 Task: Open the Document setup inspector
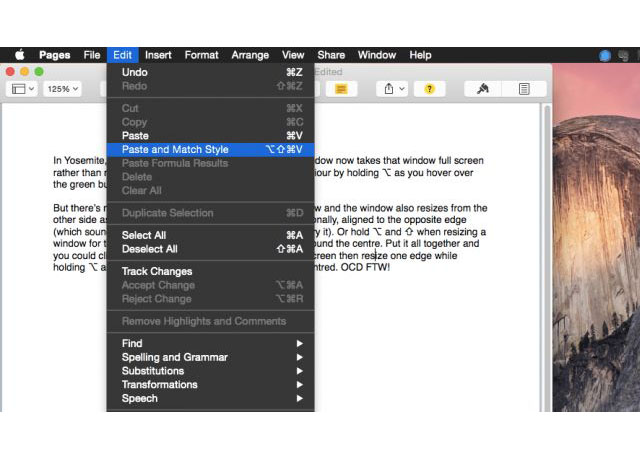(524, 89)
